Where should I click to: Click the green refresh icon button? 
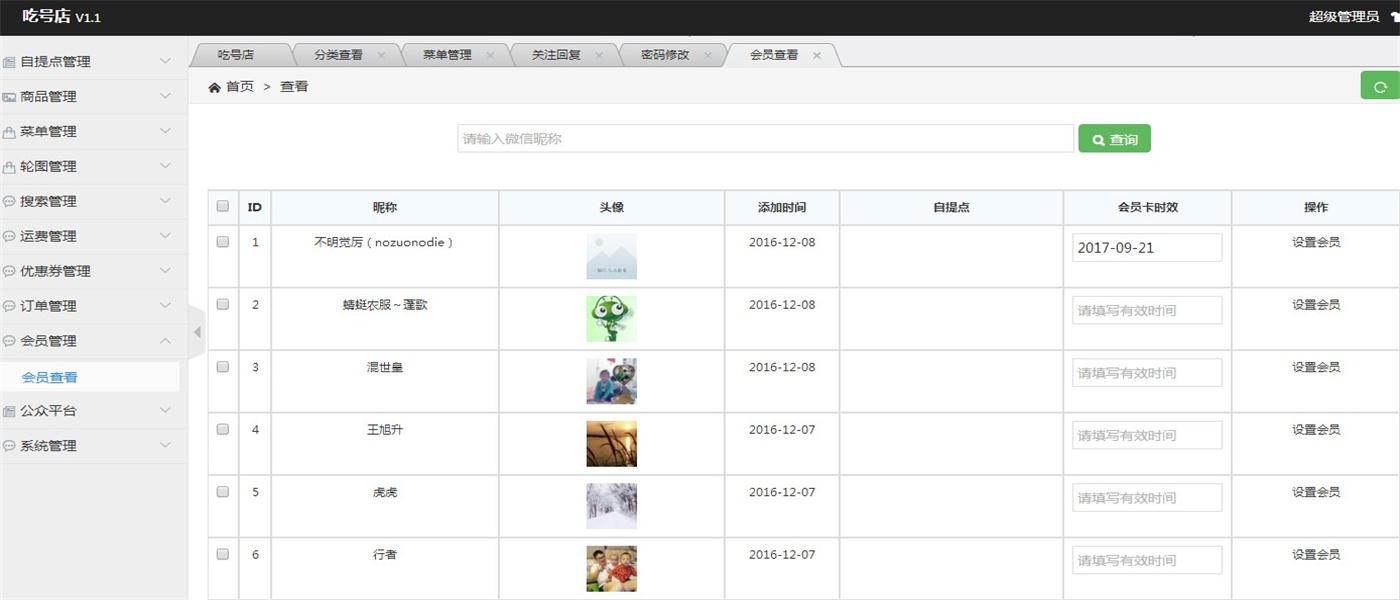click(1380, 86)
